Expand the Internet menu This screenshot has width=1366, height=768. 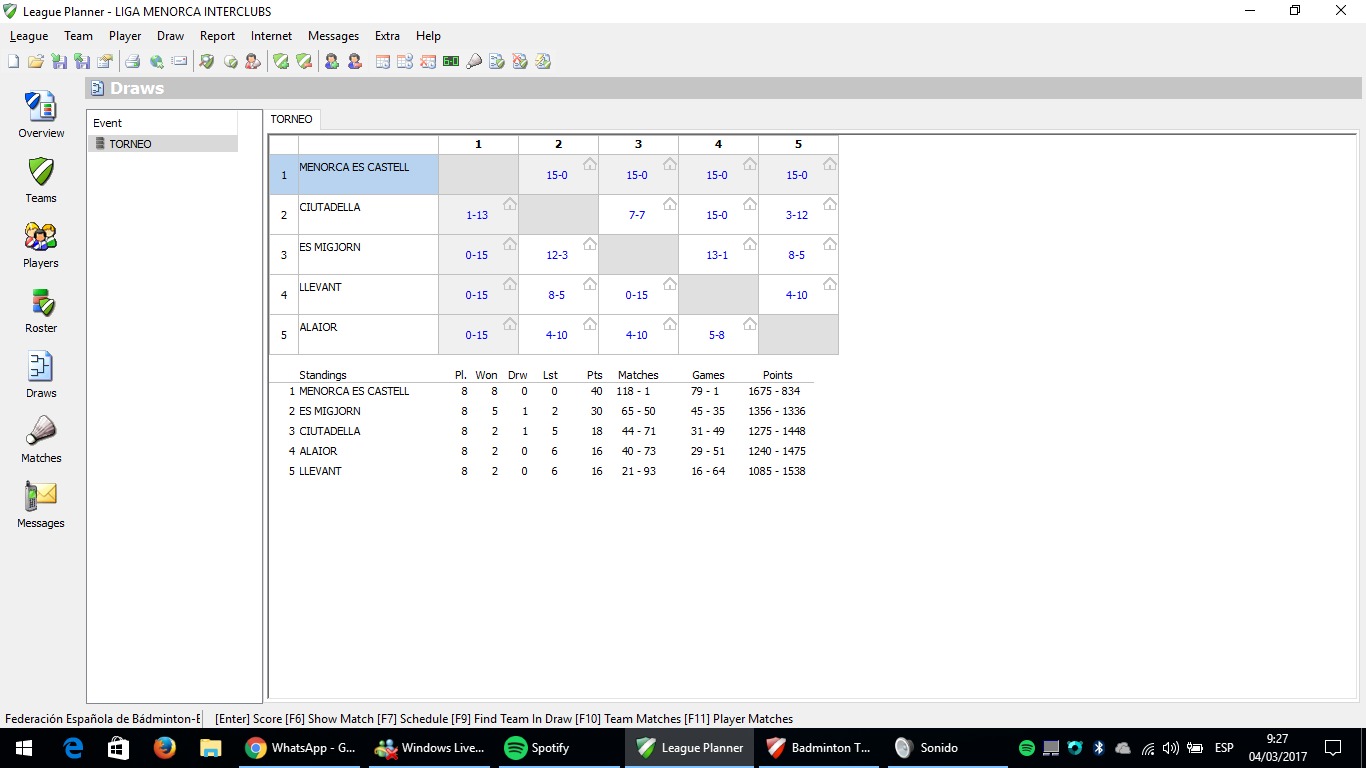[x=271, y=36]
